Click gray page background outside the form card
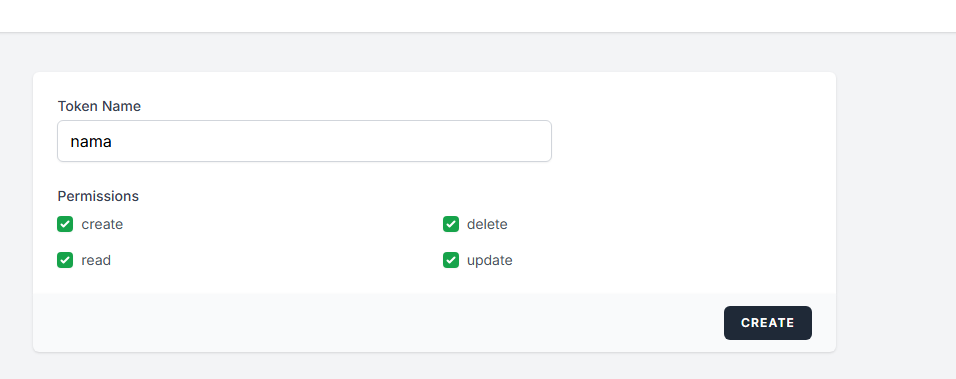This screenshot has height=379, width=956. tap(896, 207)
